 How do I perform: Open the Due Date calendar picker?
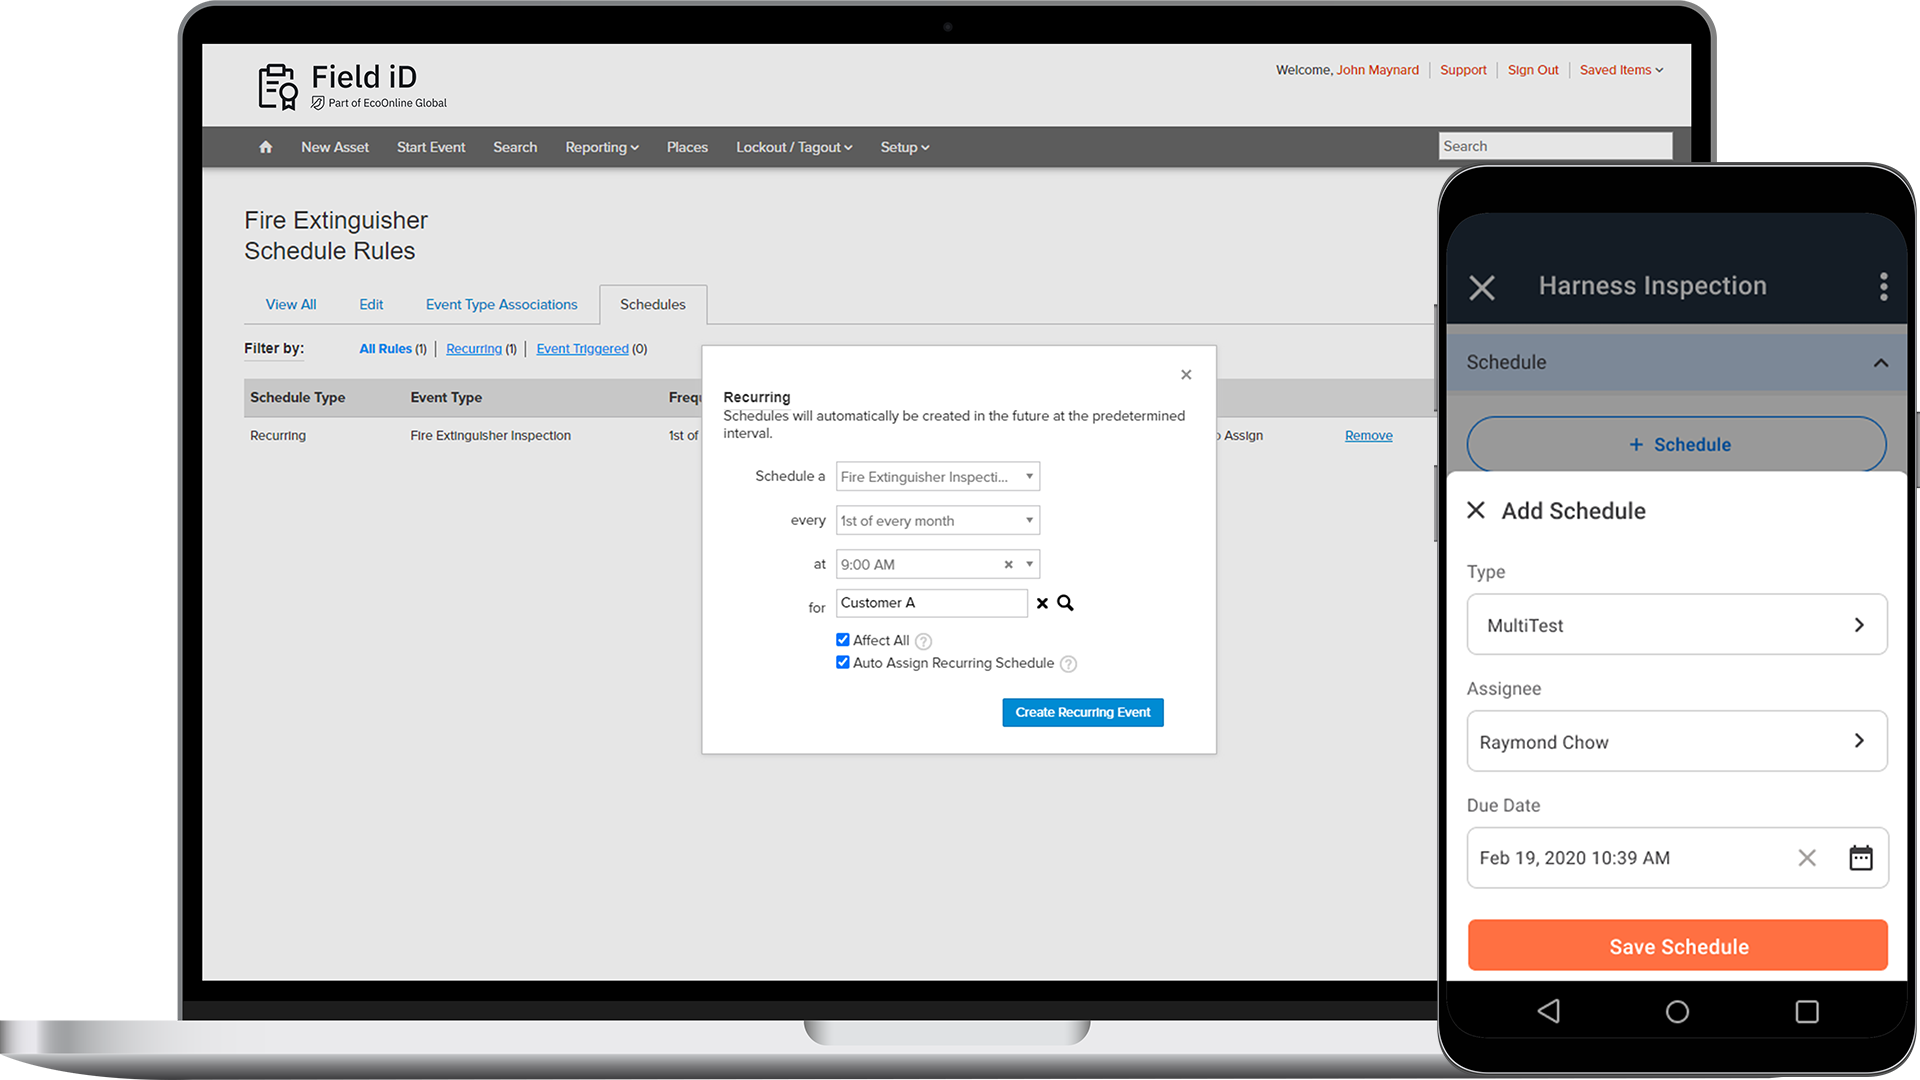point(1860,858)
